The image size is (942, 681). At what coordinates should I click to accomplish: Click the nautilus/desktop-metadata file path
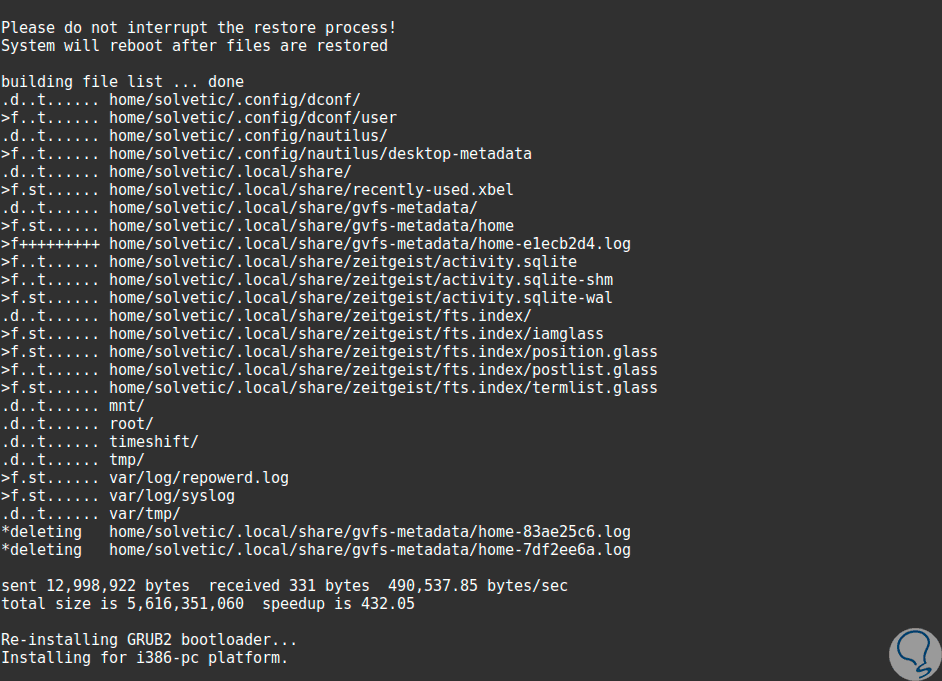[320, 153]
